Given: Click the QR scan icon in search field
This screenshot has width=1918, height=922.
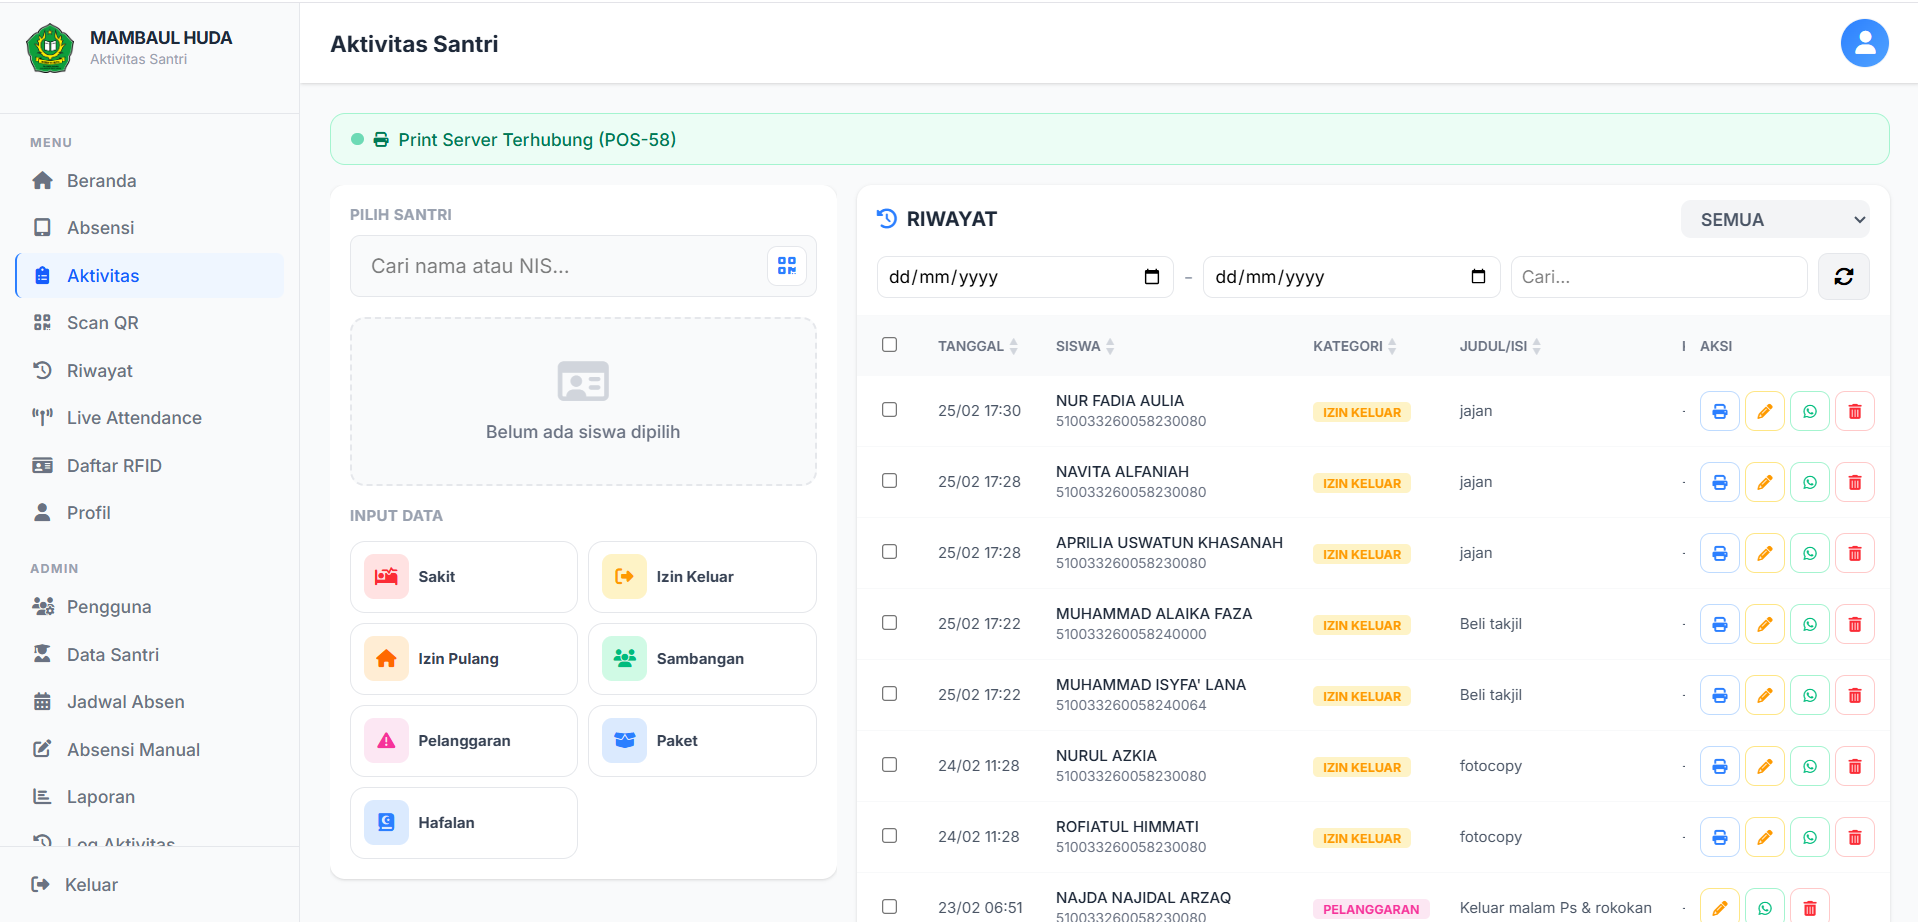Looking at the screenshot, I should (x=787, y=266).
